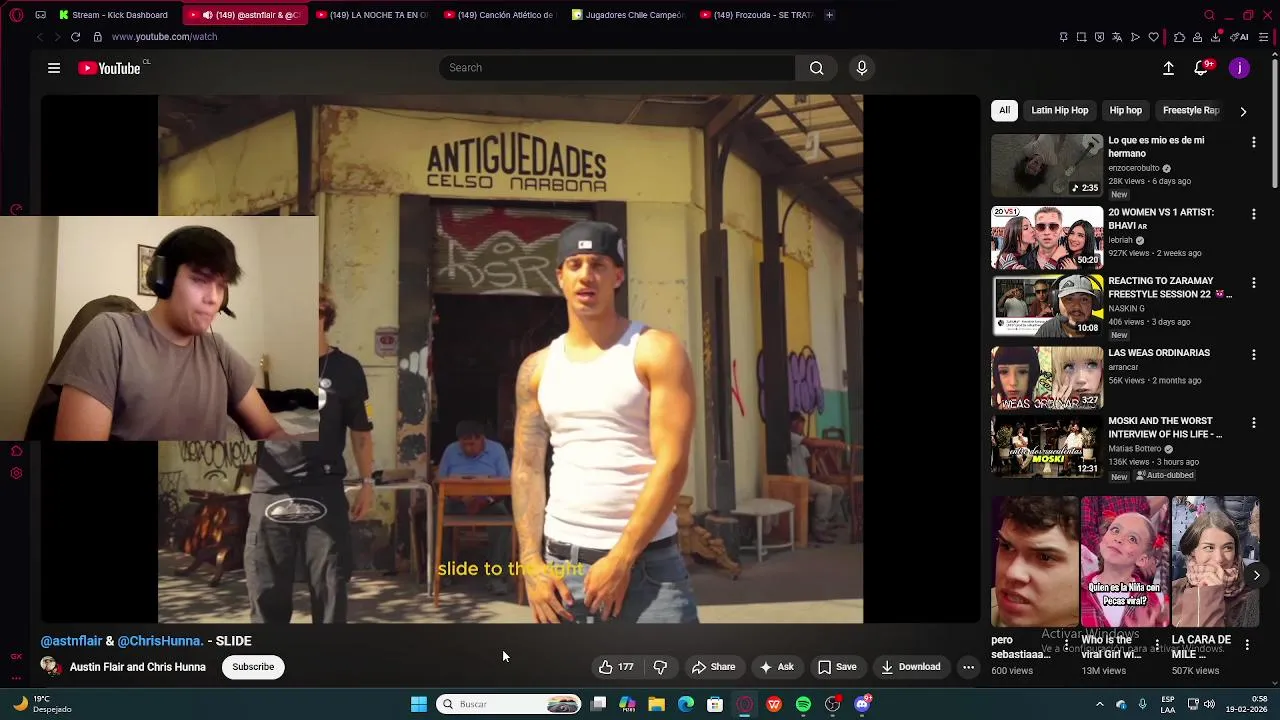Open Discord from the taskbar
This screenshot has width=1280, height=720.
(862, 704)
